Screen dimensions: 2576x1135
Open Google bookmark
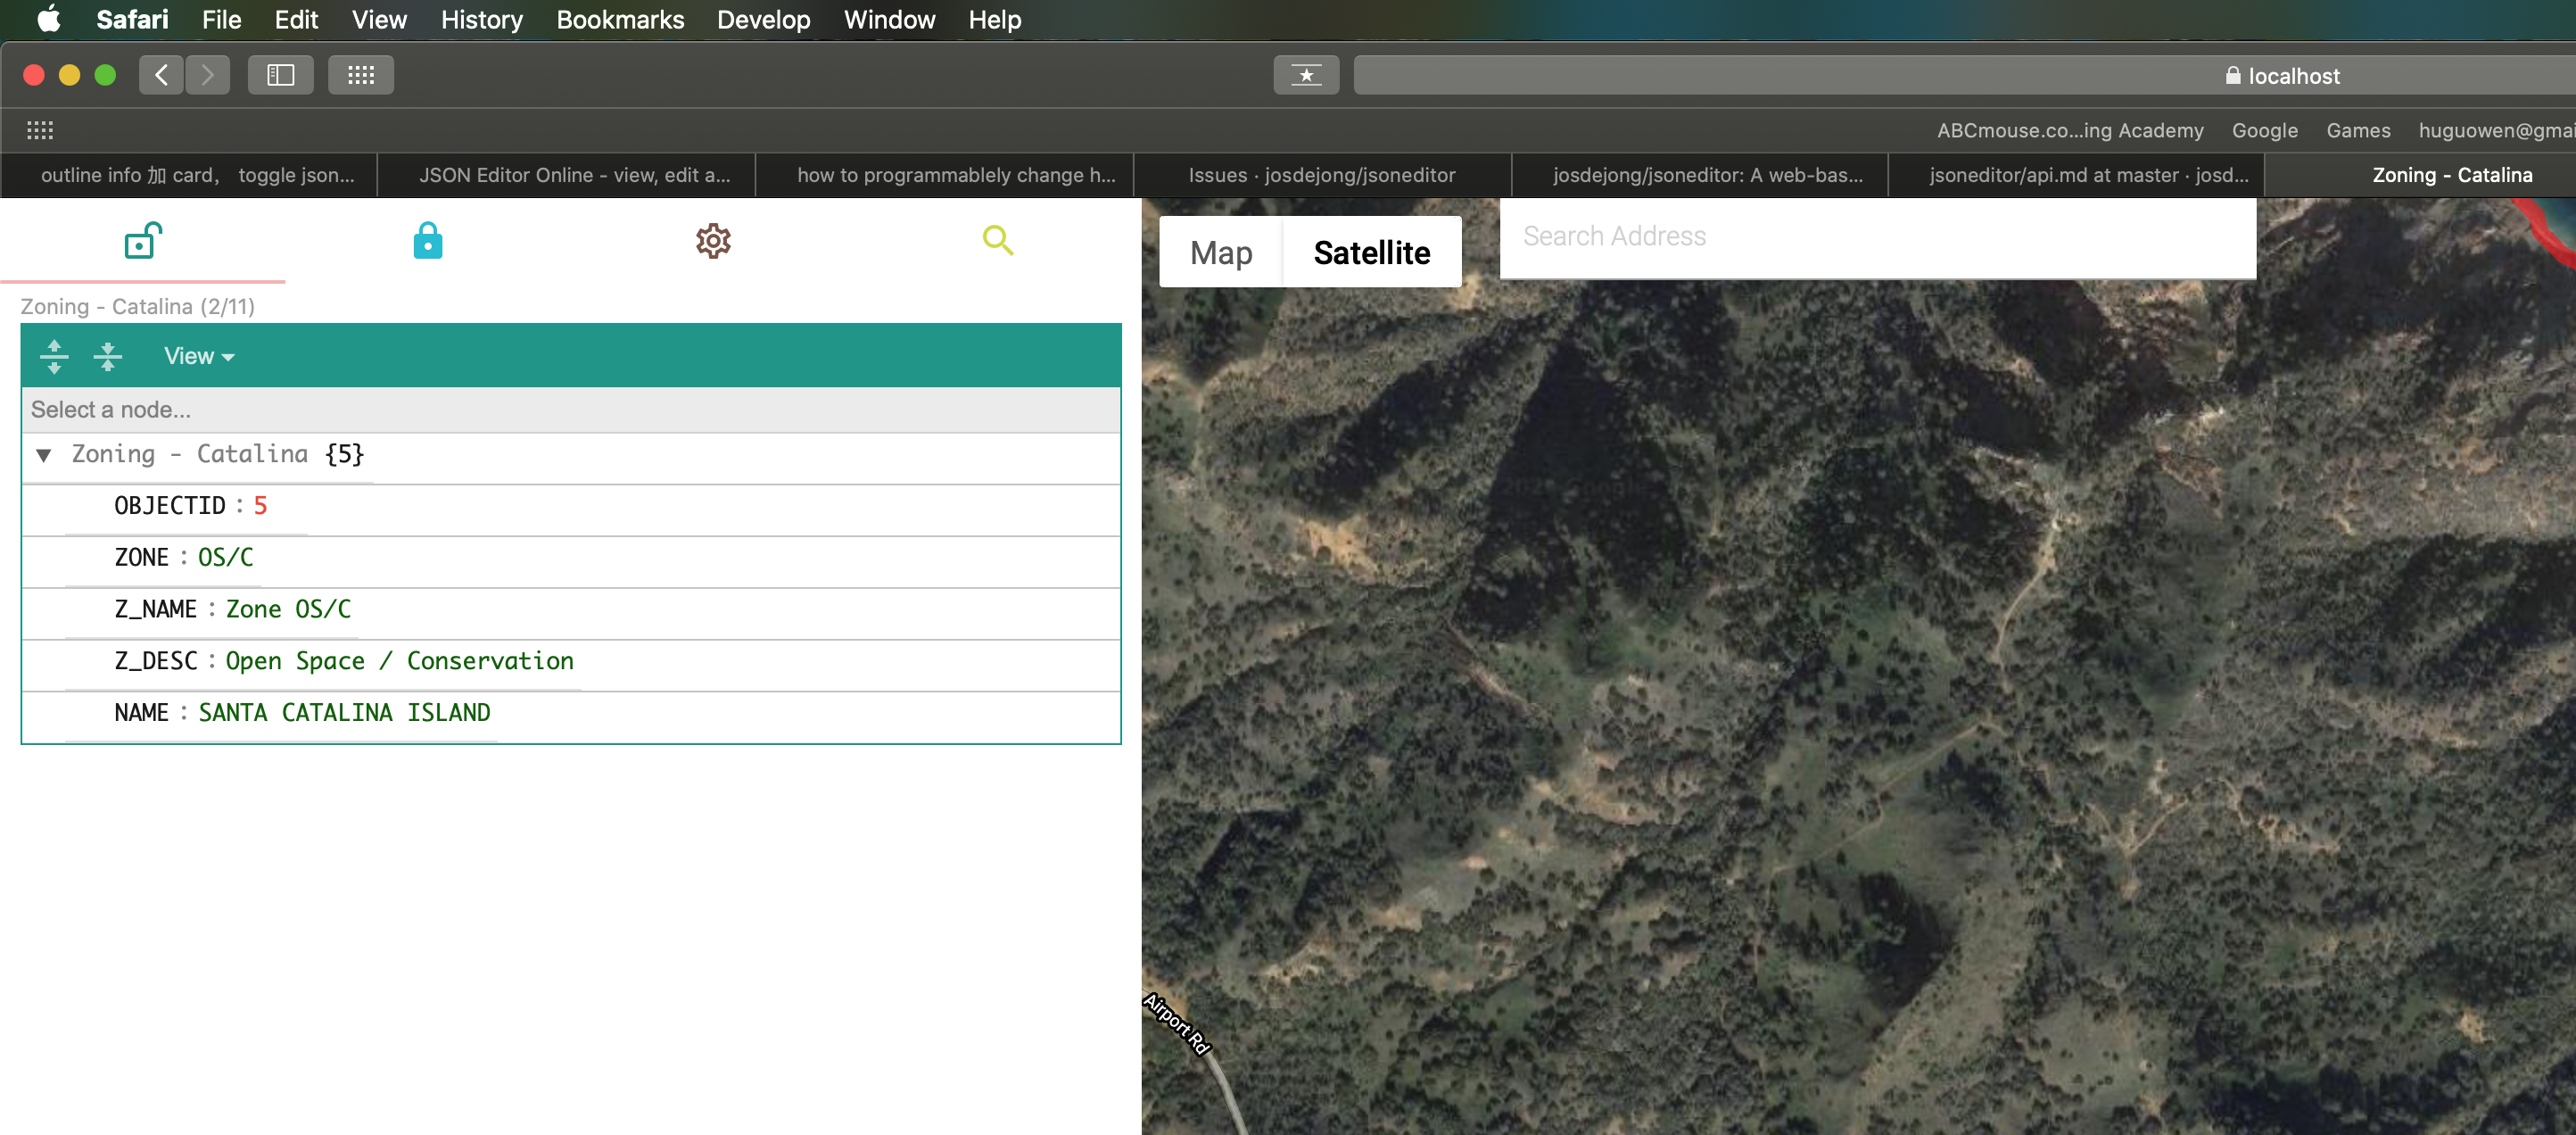coord(2264,130)
